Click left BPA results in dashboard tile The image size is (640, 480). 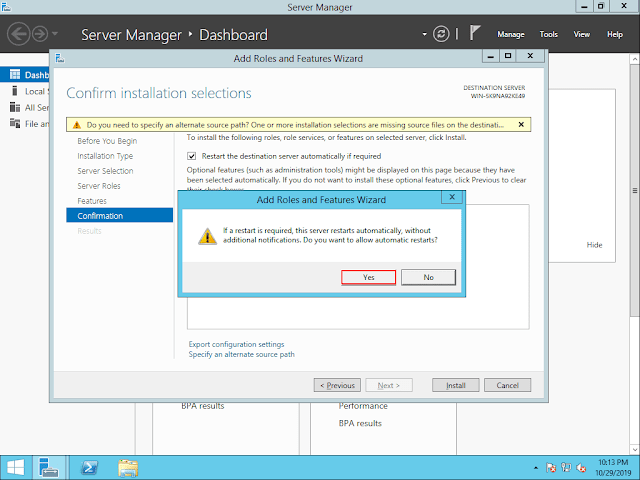[203, 406]
